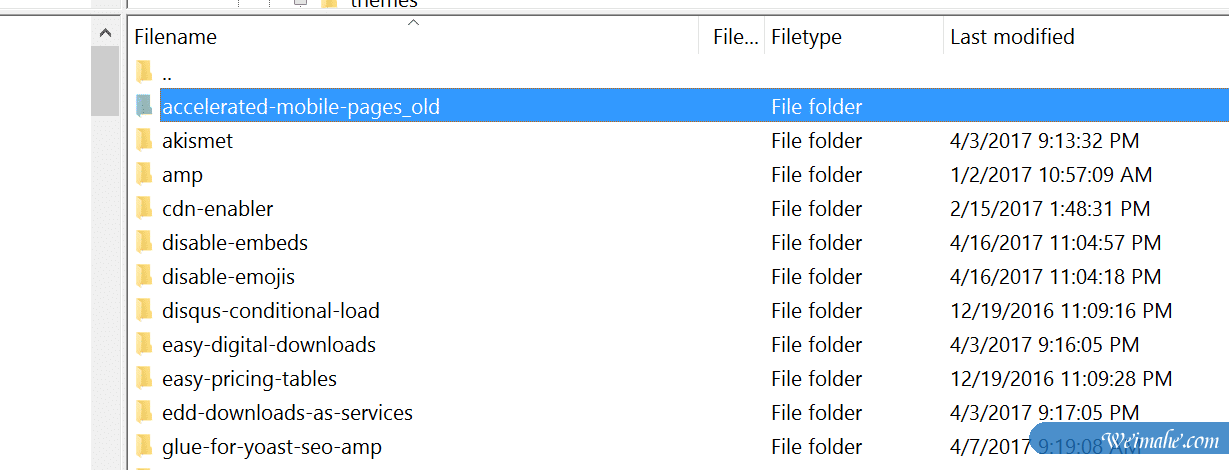Select the edd-downloads-as-services folder entry
1229x470 pixels.
tap(287, 413)
